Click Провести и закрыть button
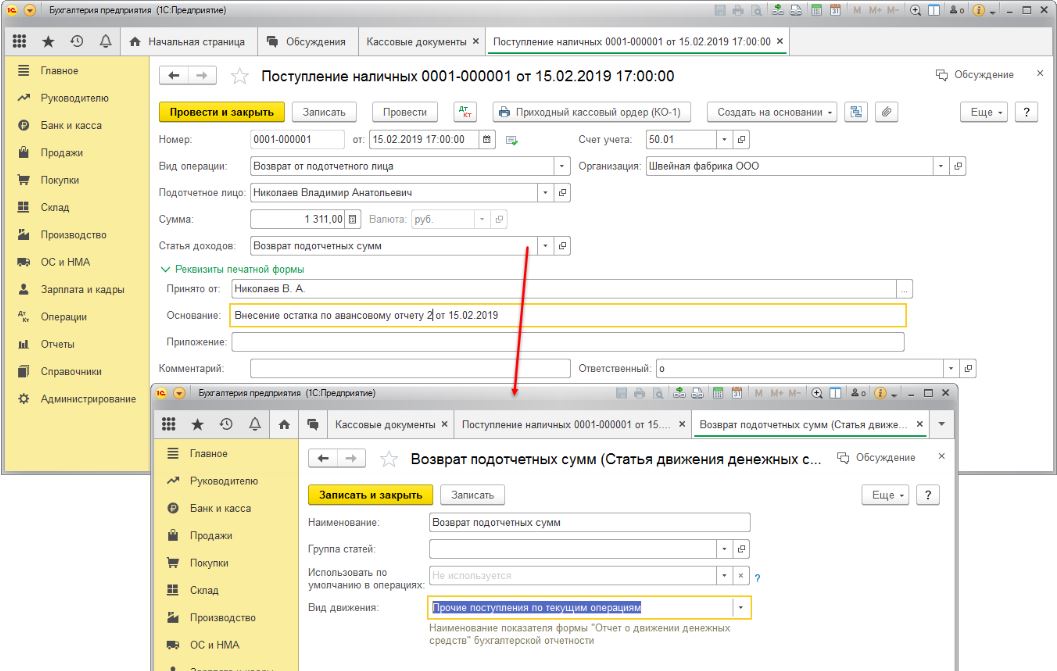Viewport: 1057px width, 671px height. pyautogui.click(x=222, y=112)
